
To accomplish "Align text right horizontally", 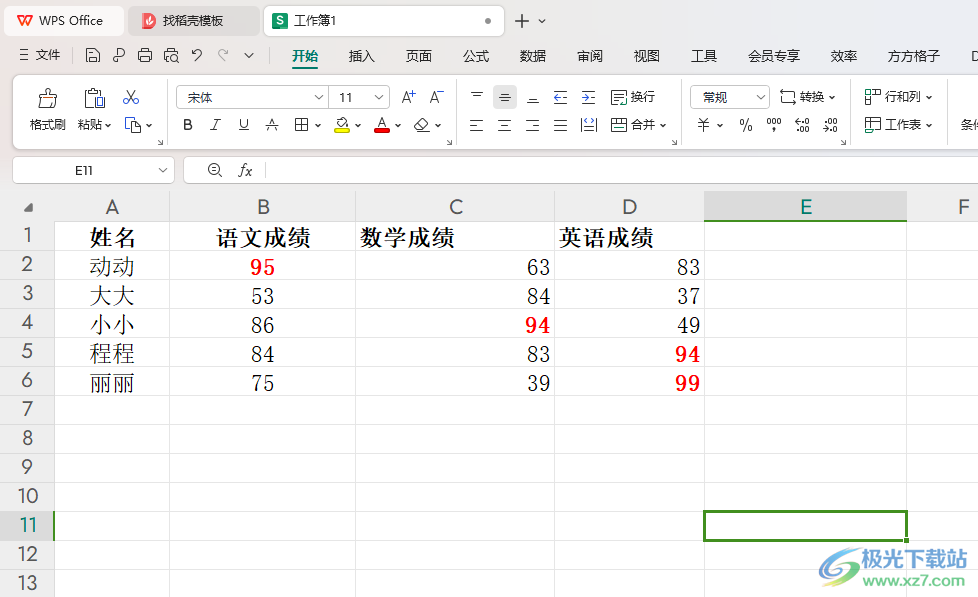I will (x=533, y=125).
